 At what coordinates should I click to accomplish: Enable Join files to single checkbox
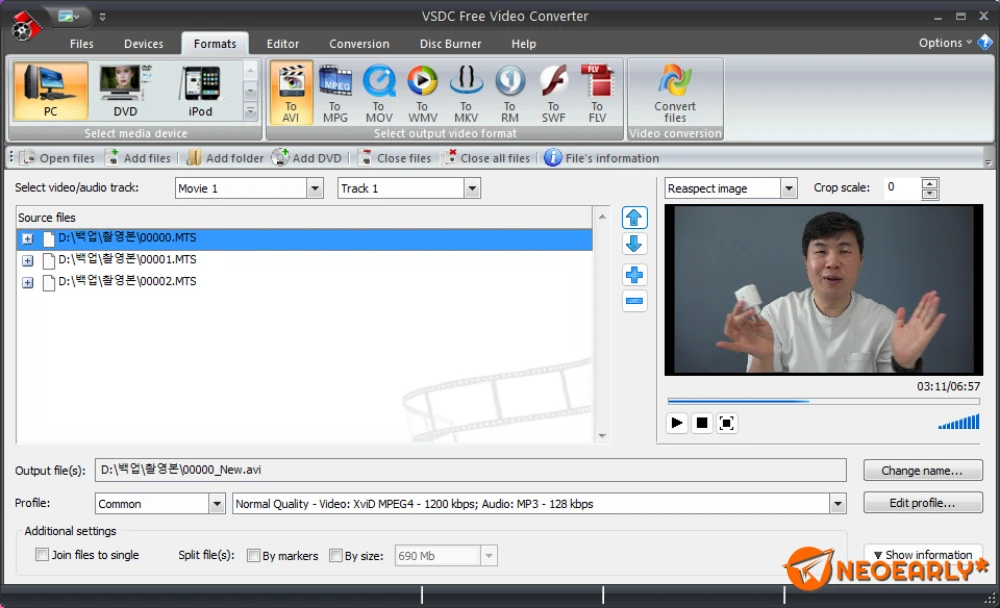coord(42,554)
